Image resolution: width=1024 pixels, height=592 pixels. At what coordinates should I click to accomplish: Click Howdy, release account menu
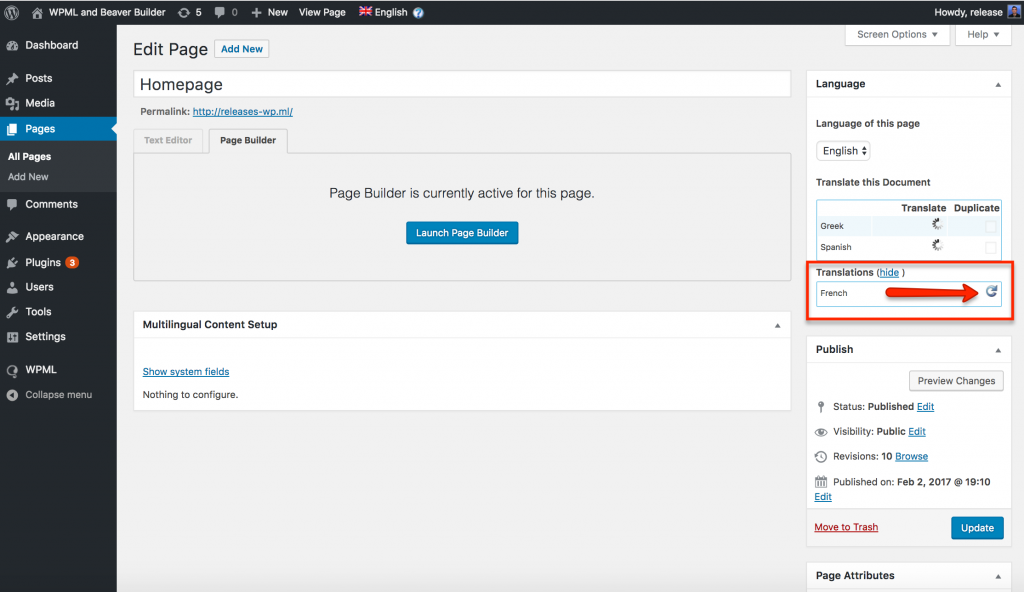tap(968, 12)
